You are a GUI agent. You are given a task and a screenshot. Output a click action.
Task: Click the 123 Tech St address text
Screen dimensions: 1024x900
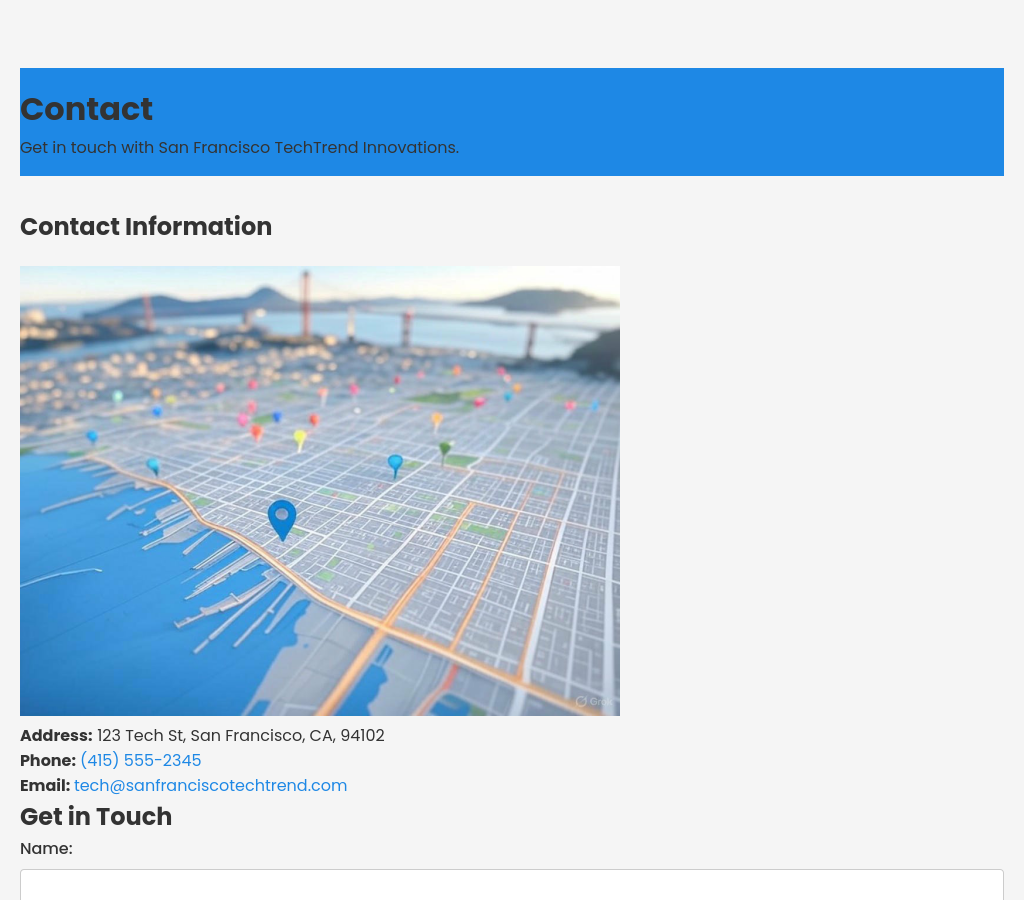[x=240, y=736]
